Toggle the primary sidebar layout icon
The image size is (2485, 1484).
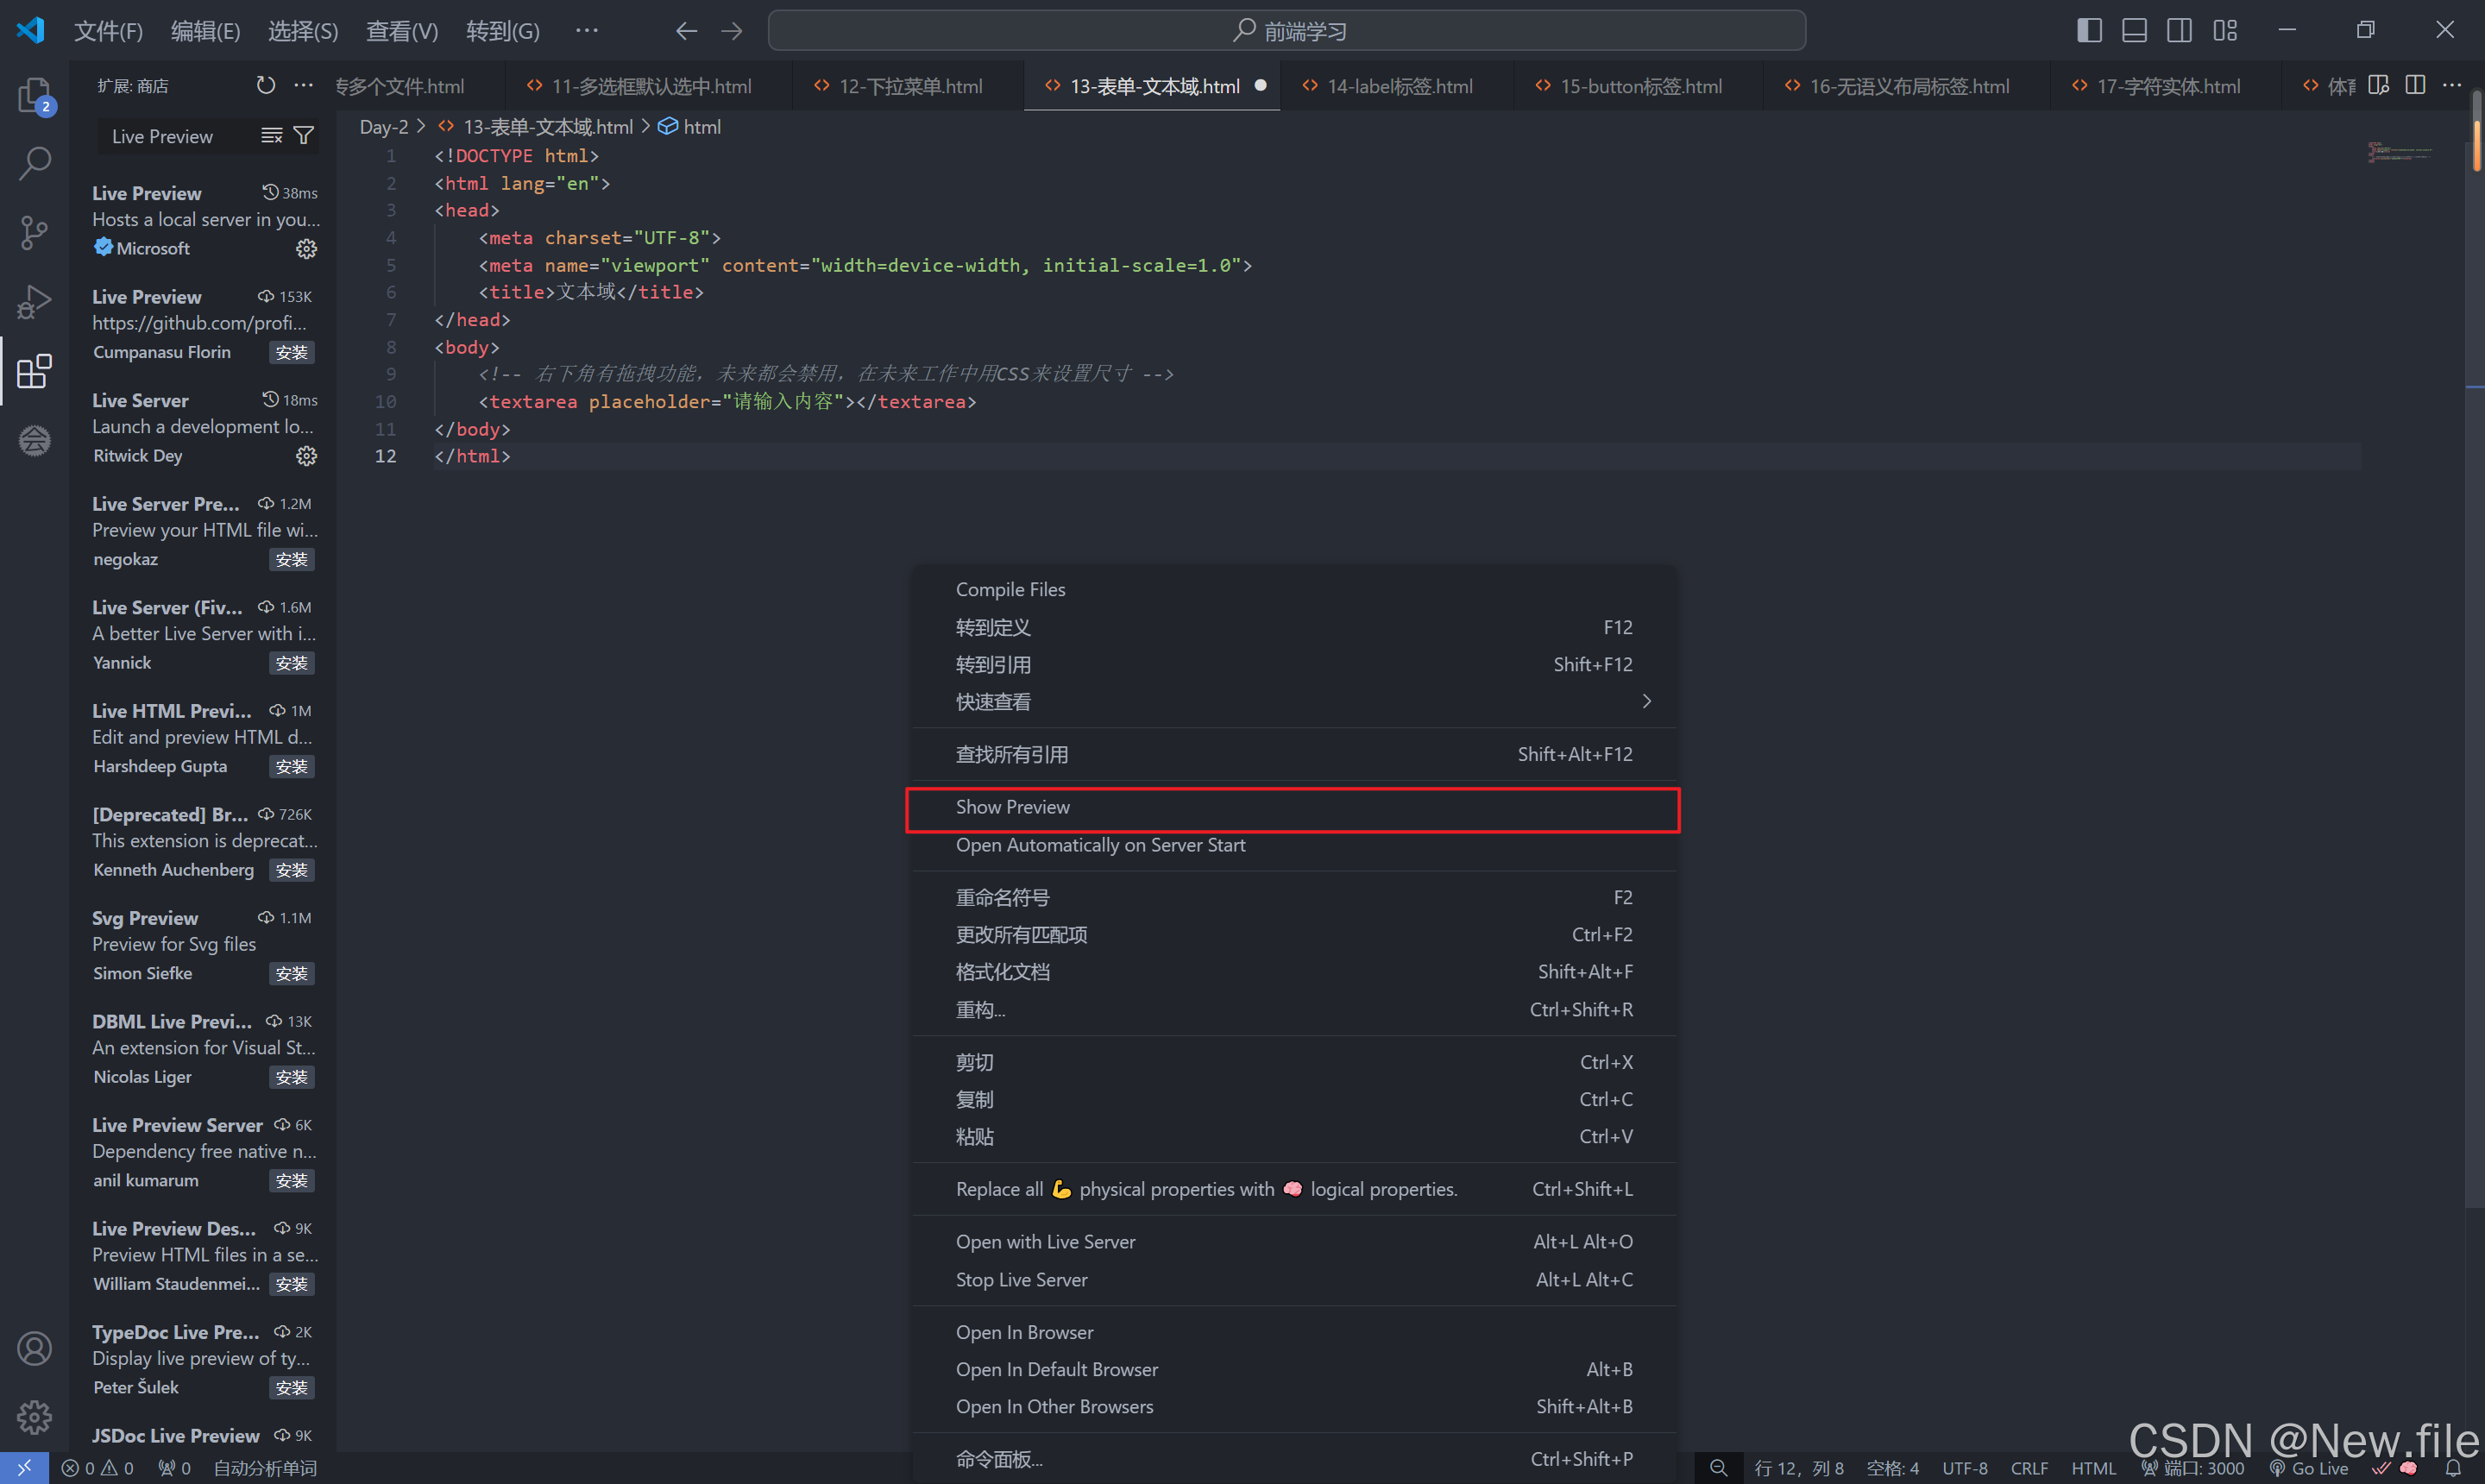point(2088,31)
